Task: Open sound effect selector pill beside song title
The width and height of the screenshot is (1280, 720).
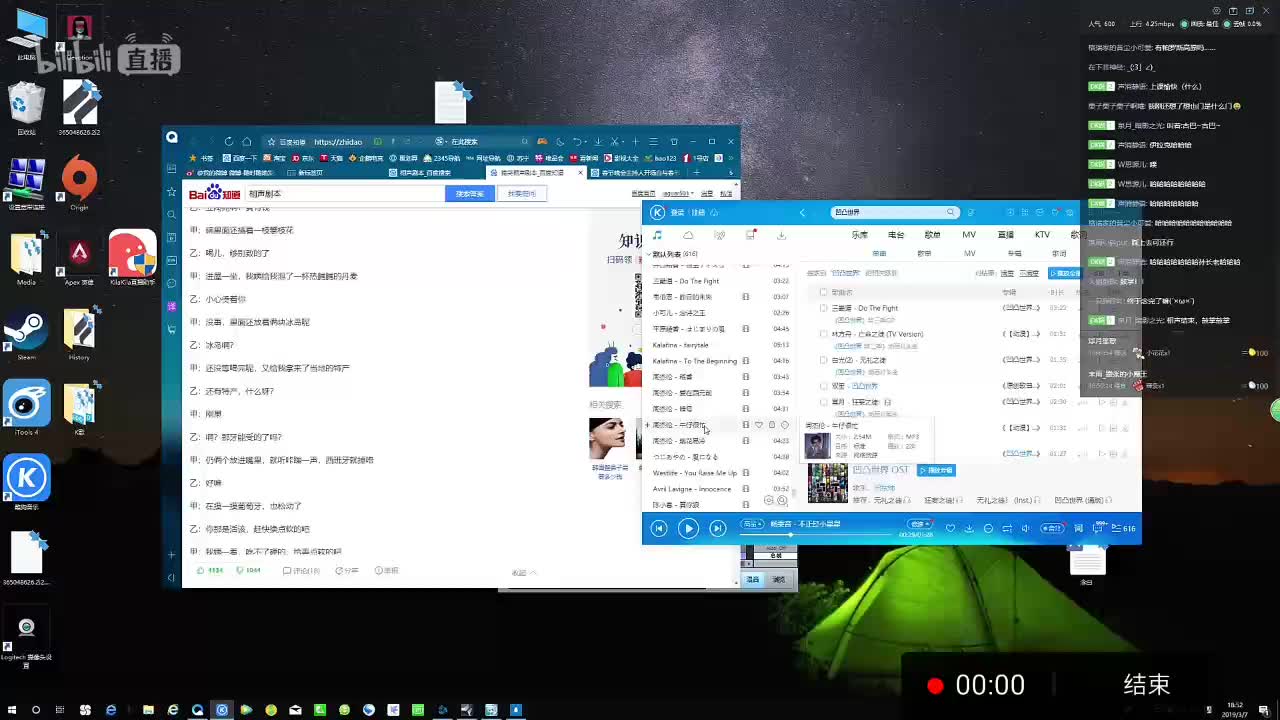Action: 752,524
